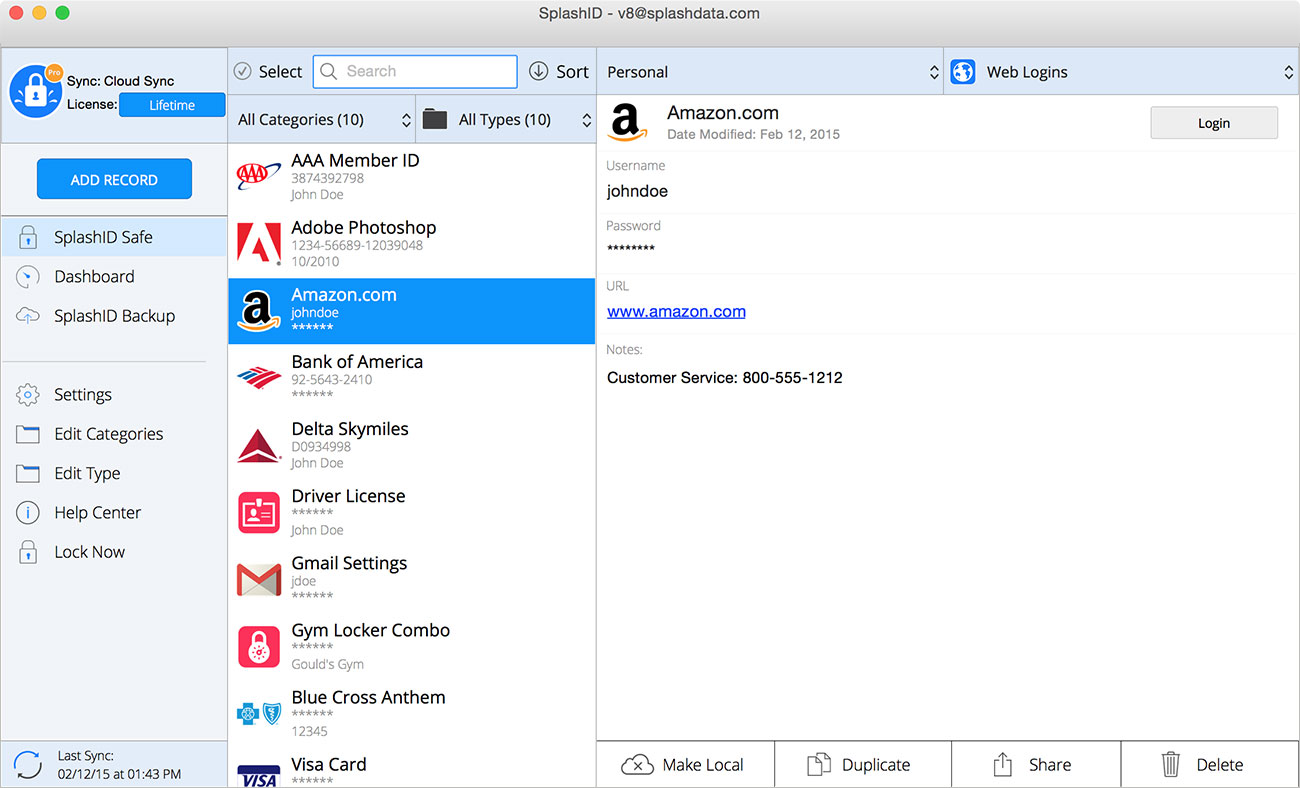Click the Lifetime license button

[172, 105]
